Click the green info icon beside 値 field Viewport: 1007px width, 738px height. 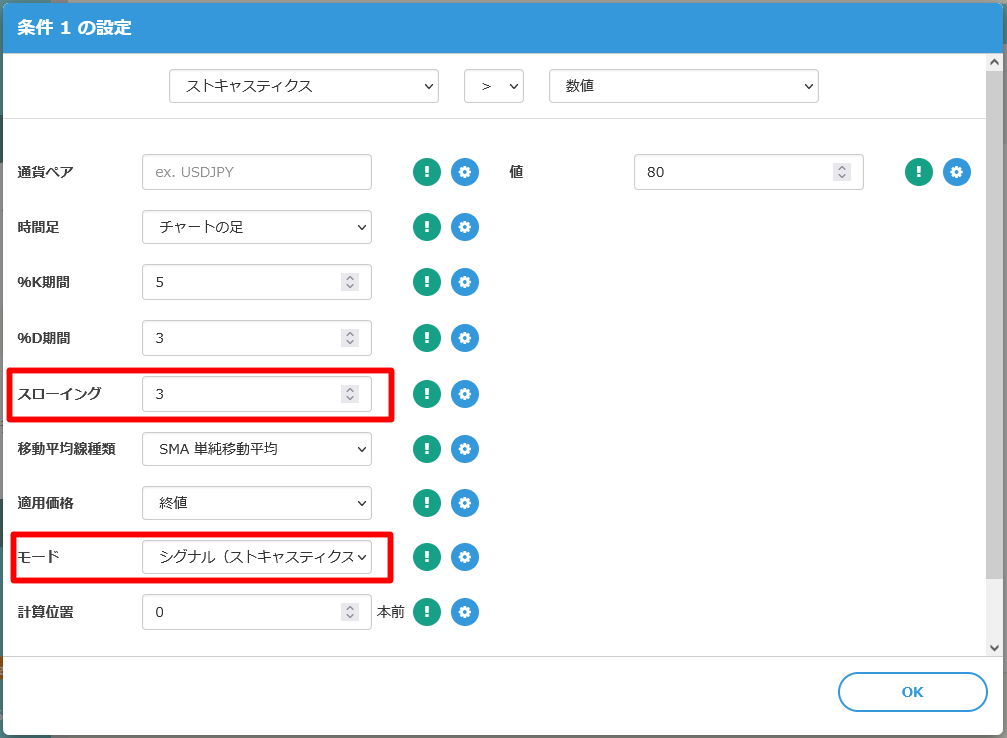(919, 172)
